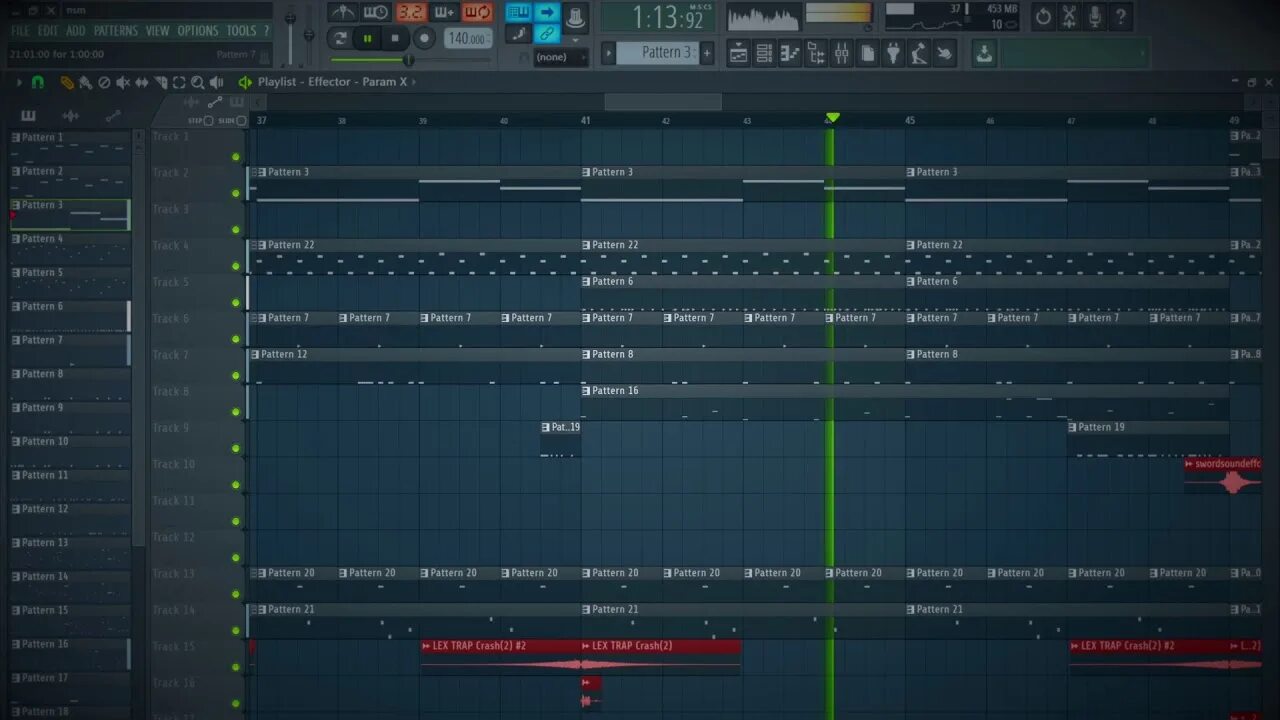The width and height of the screenshot is (1280, 720).
Task: Select the slip tool in playlist
Action: [142, 82]
